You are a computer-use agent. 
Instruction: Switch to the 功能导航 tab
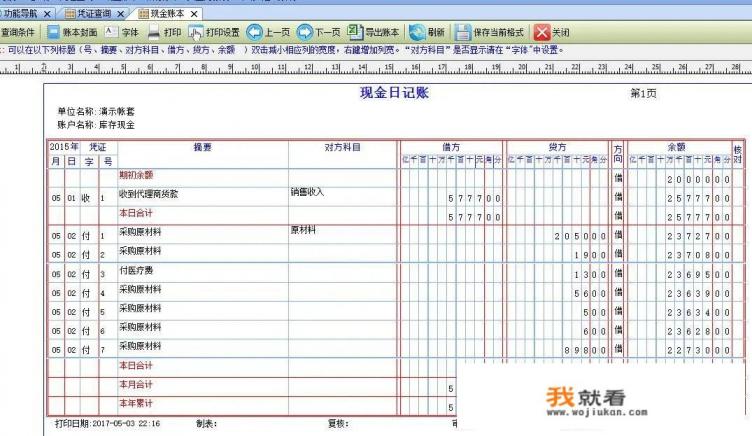click(x=21, y=14)
